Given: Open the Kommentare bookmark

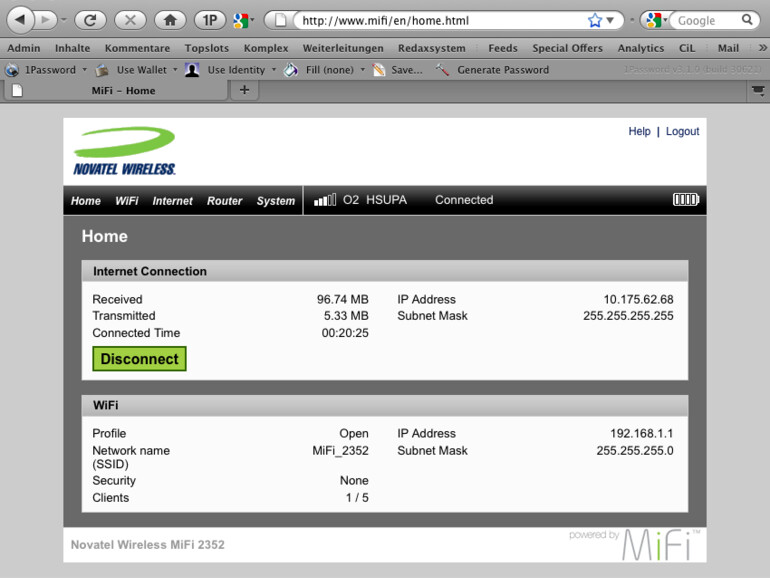Looking at the screenshot, I should [x=137, y=48].
